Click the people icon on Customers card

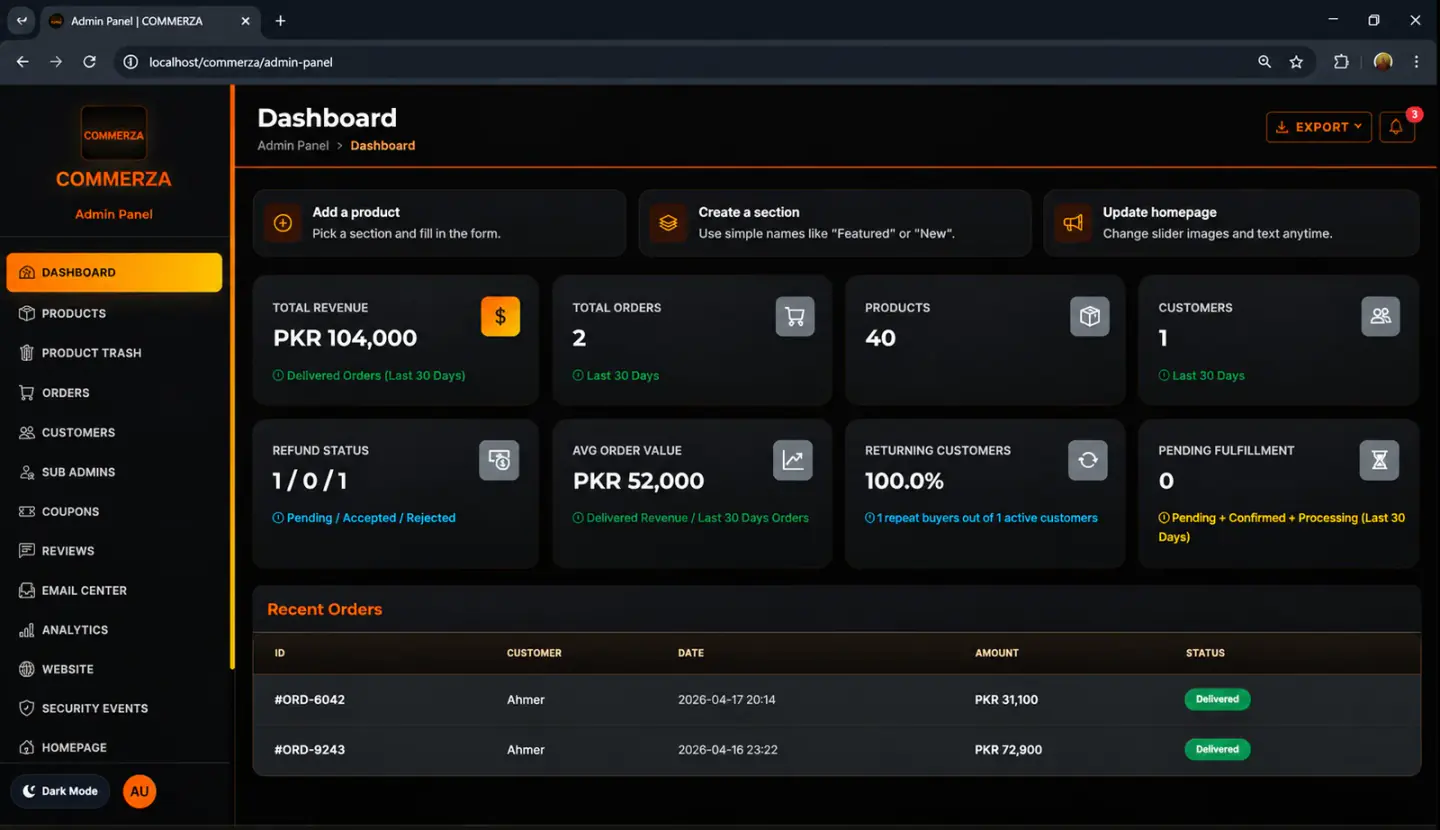(x=1381, y=316)
